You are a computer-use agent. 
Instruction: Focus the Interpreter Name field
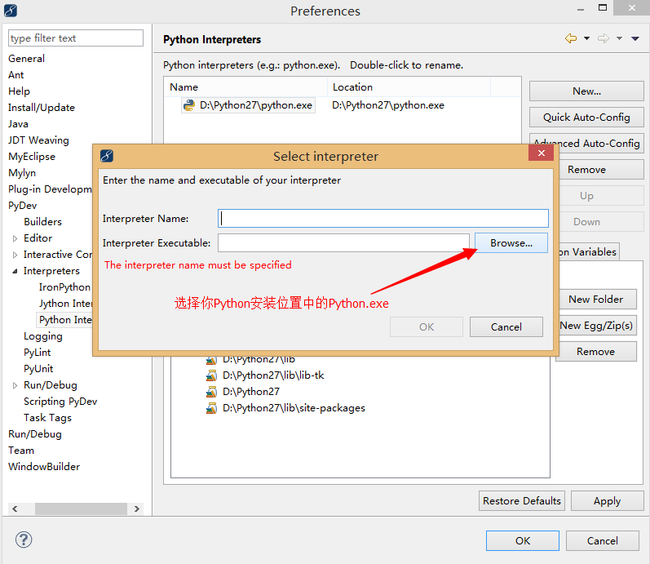(x=383, y=218)
